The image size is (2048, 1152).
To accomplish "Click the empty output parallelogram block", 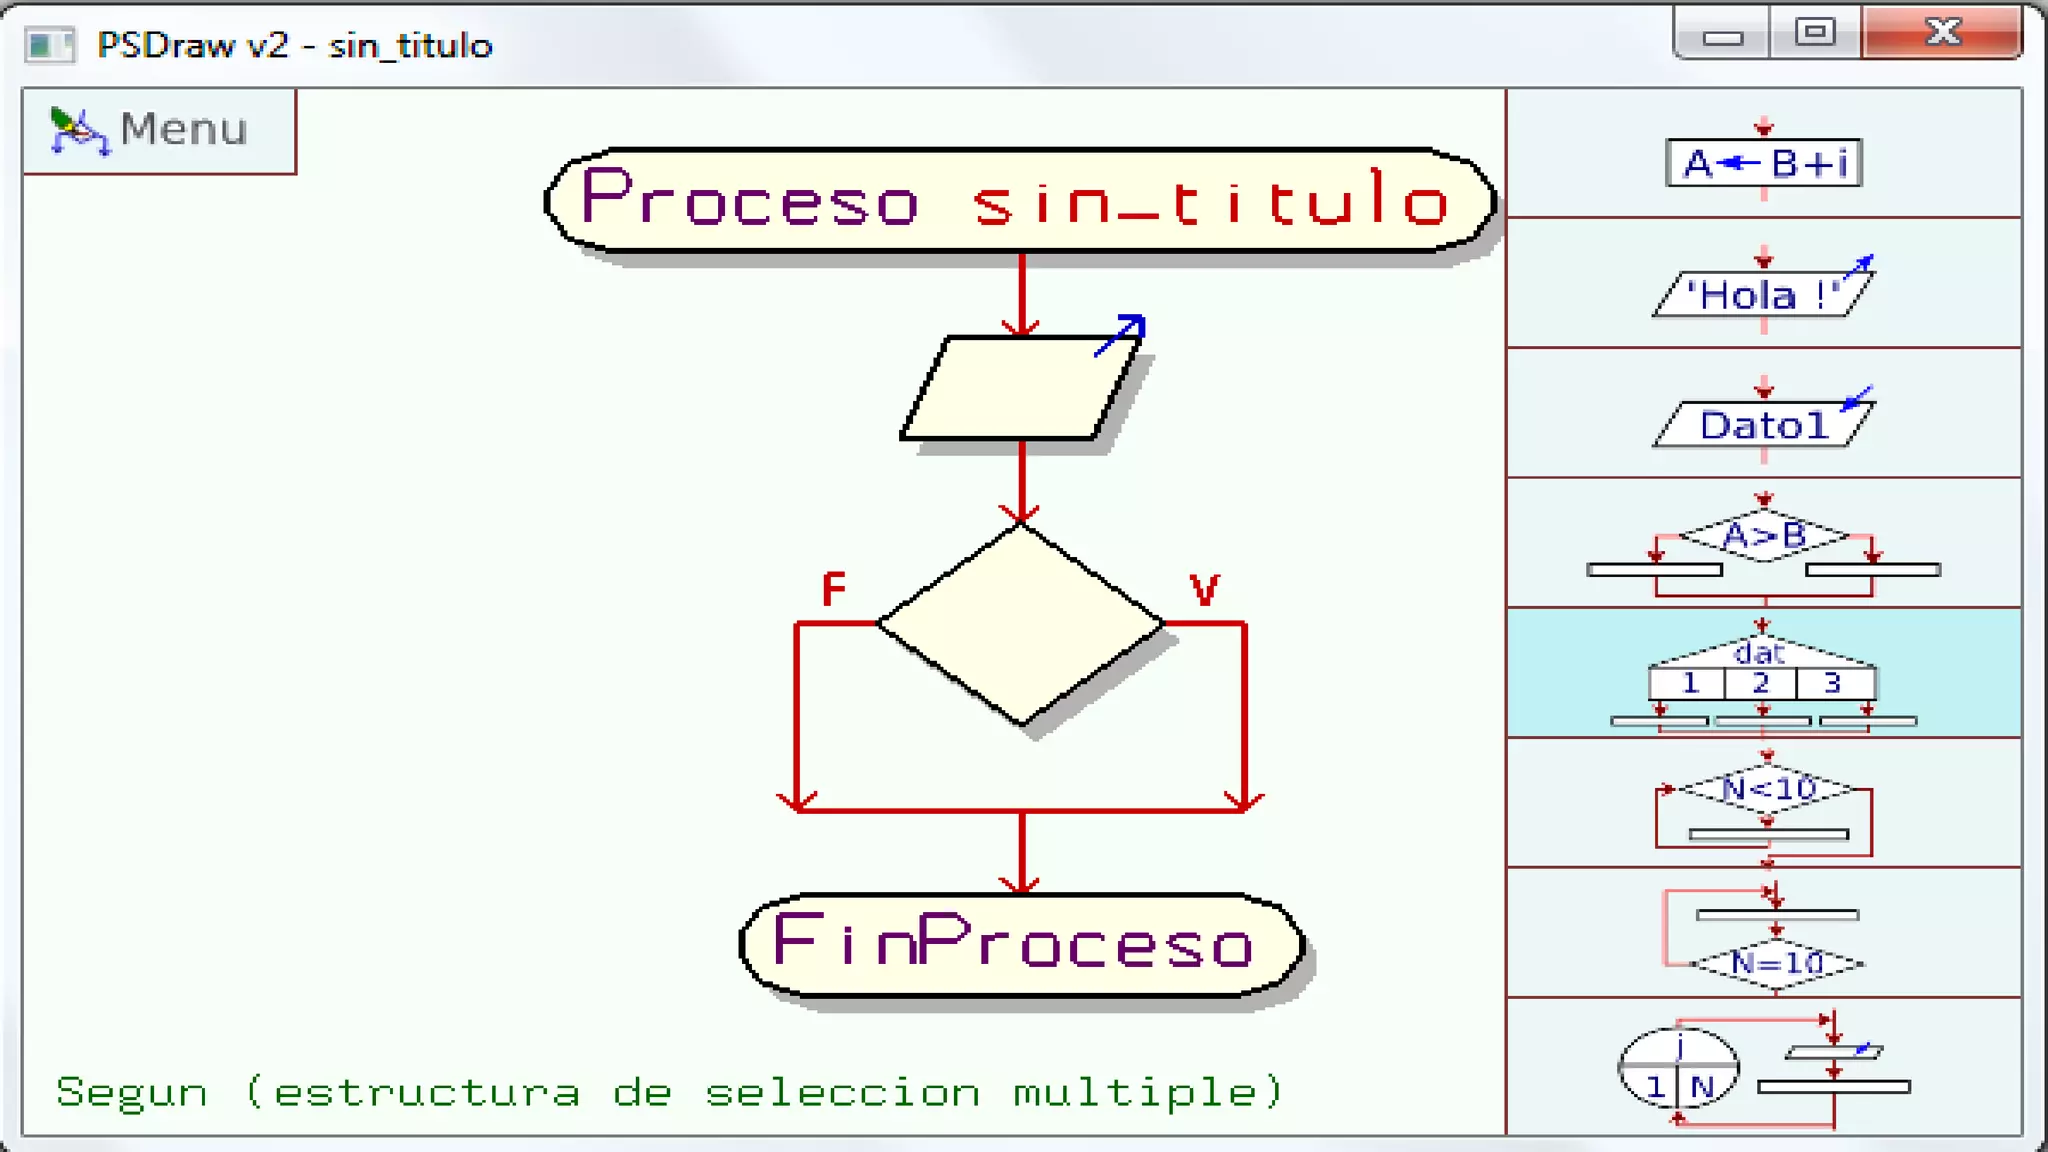I will point(1020,388).
